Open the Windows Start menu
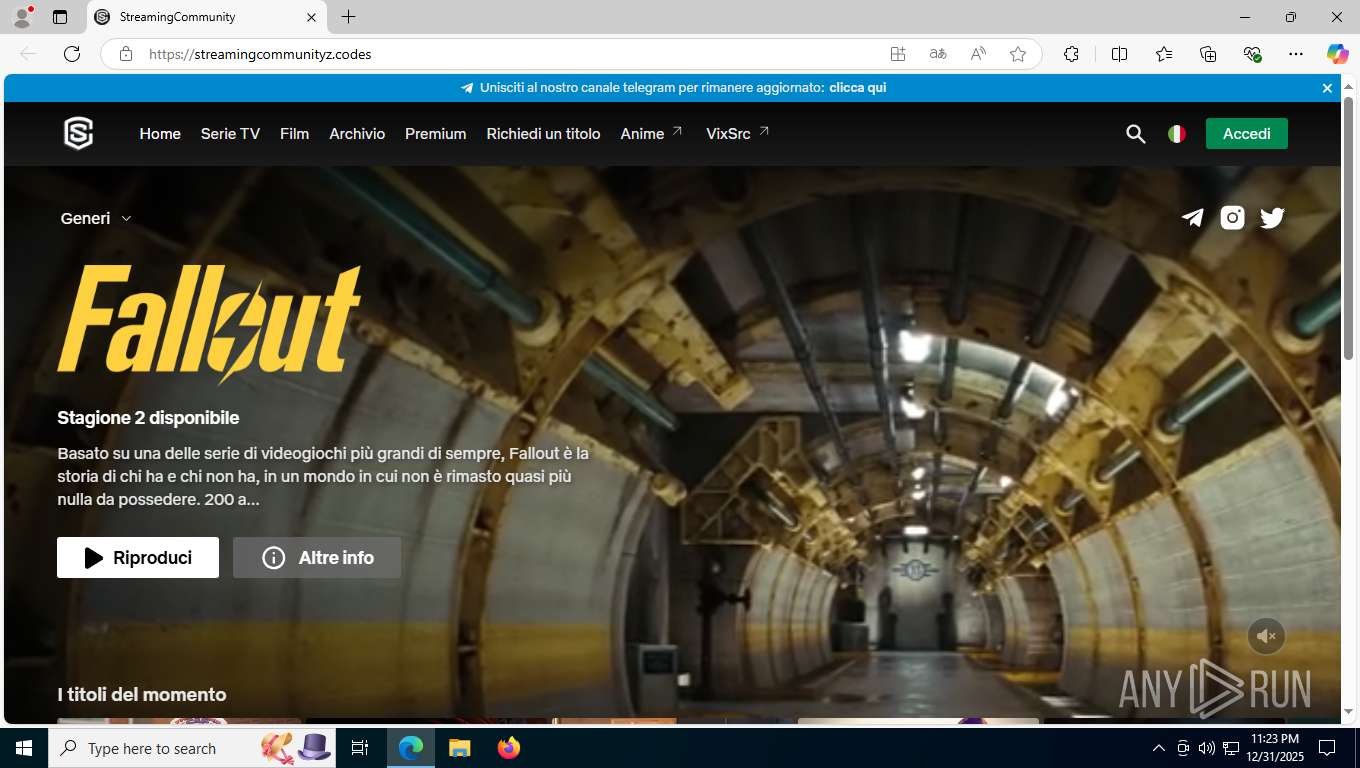The image size is (1360, 768). click(24, 748)
